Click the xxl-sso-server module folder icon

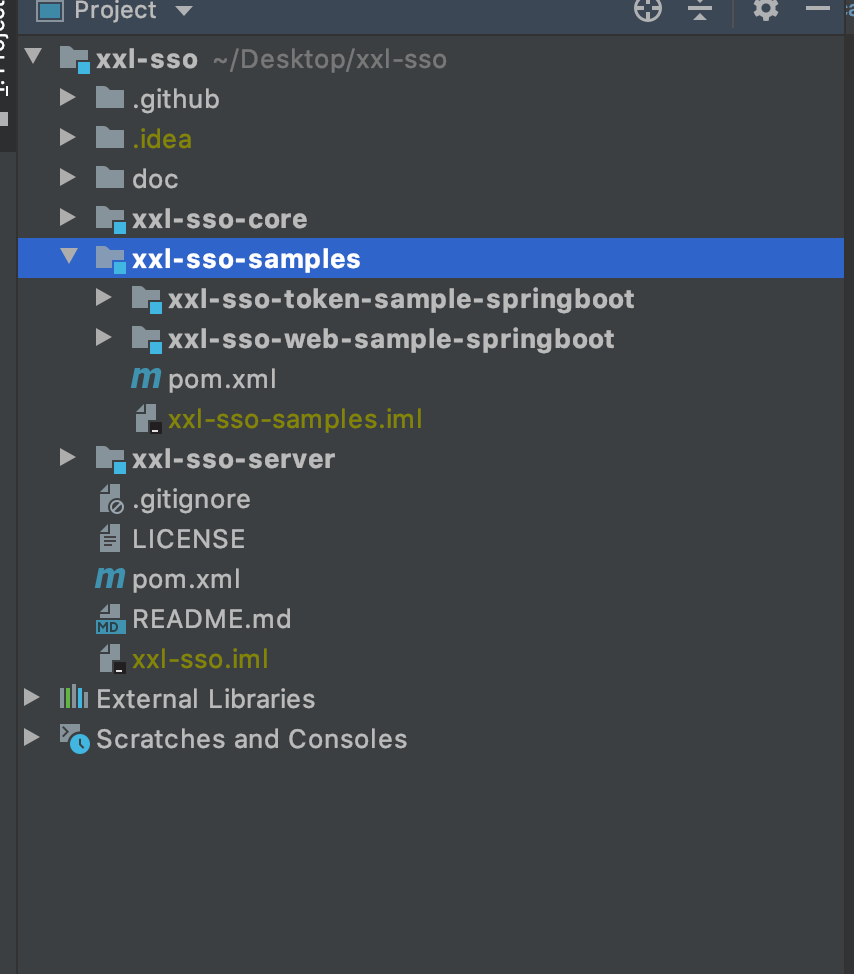[x=111, y=460]
